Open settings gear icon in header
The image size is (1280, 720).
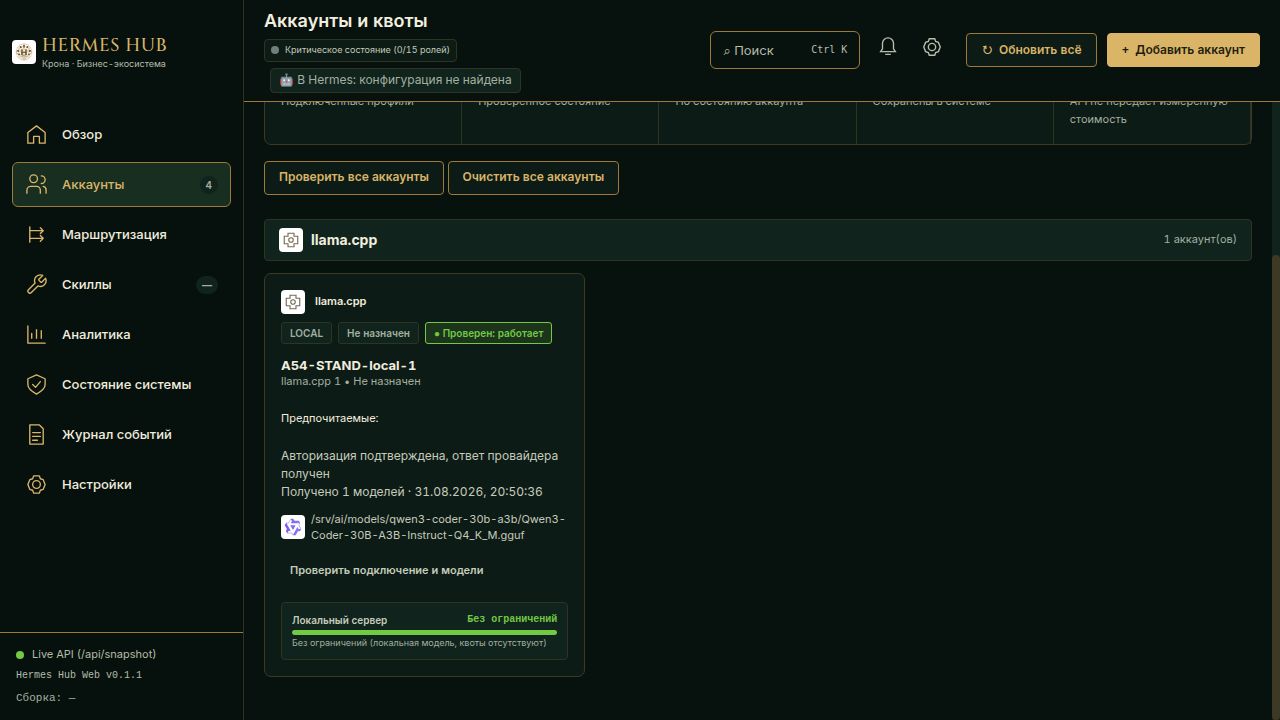[x=932, y=47]
